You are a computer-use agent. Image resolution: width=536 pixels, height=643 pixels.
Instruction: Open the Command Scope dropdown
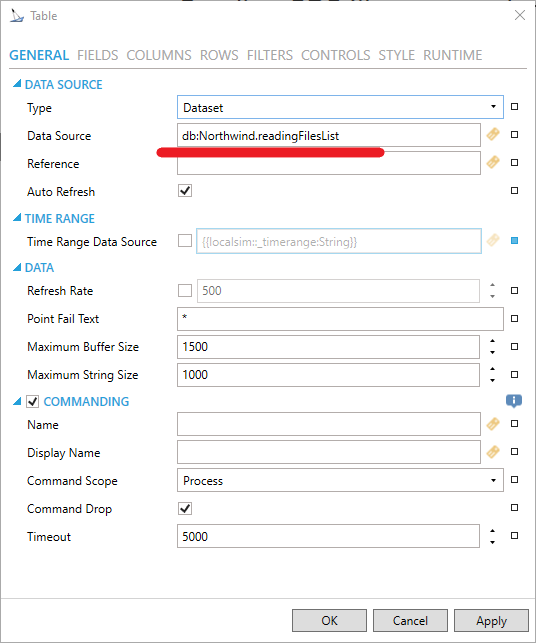tap(340, 480)
